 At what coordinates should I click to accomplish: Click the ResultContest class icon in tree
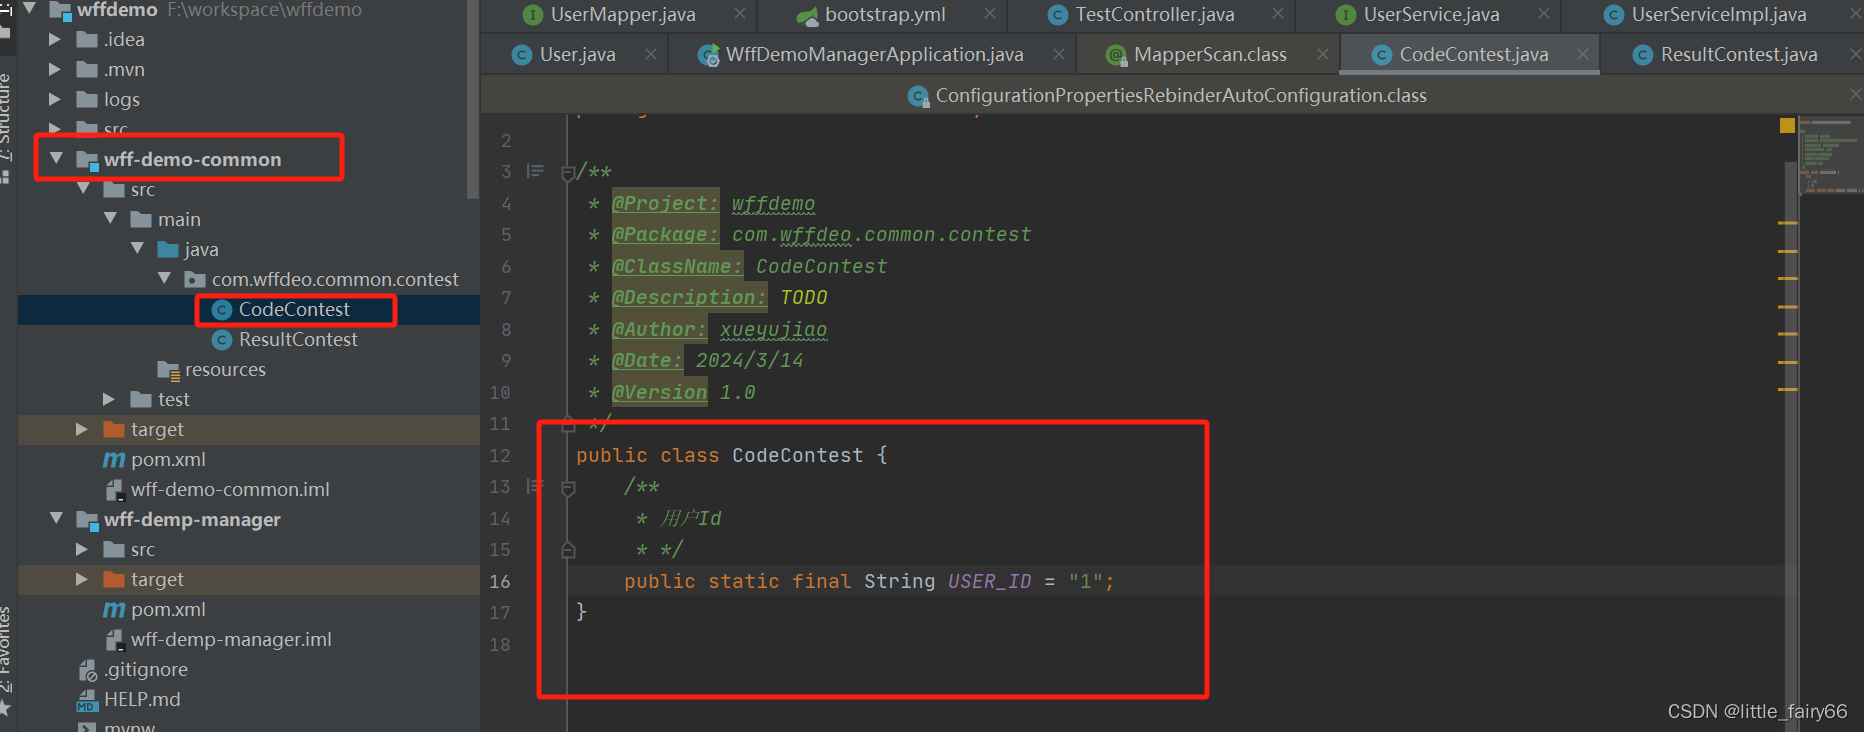(x=222, y=340)
